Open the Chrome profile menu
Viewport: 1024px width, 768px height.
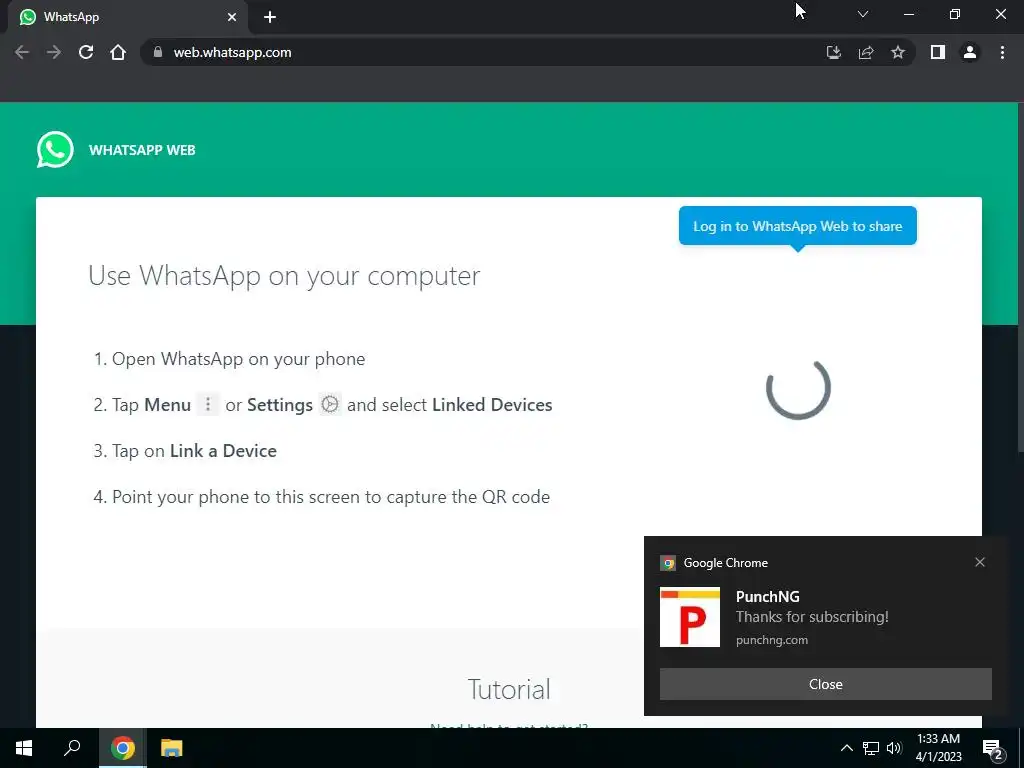click(970, 52)
